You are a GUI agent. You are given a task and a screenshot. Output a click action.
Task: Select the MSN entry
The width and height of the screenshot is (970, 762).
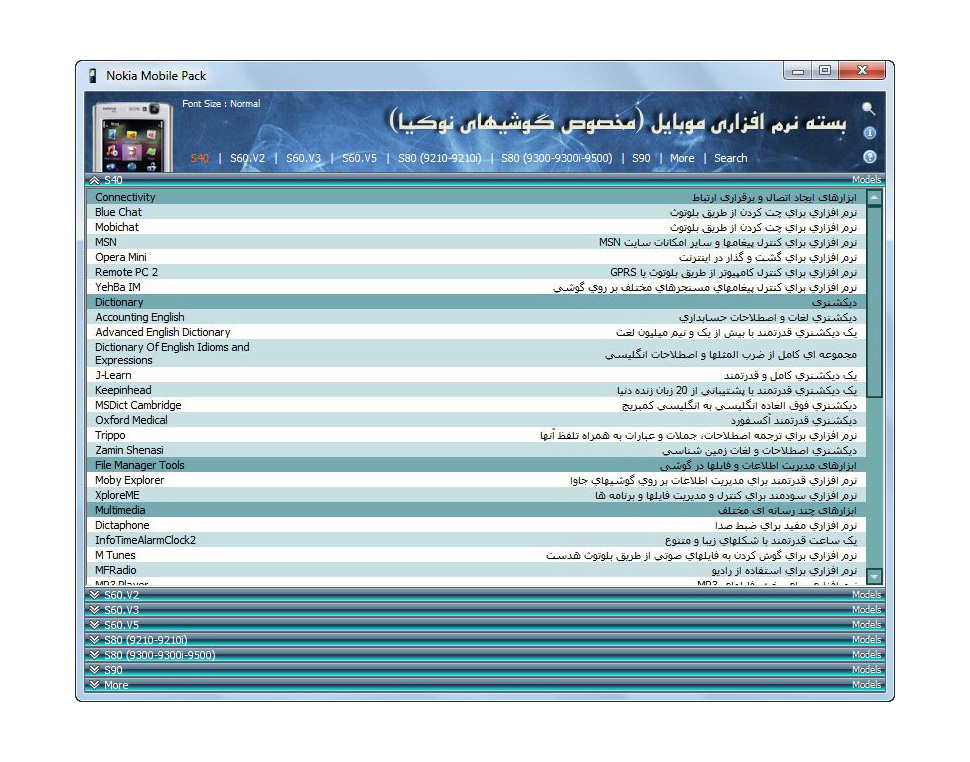point(476,242)
